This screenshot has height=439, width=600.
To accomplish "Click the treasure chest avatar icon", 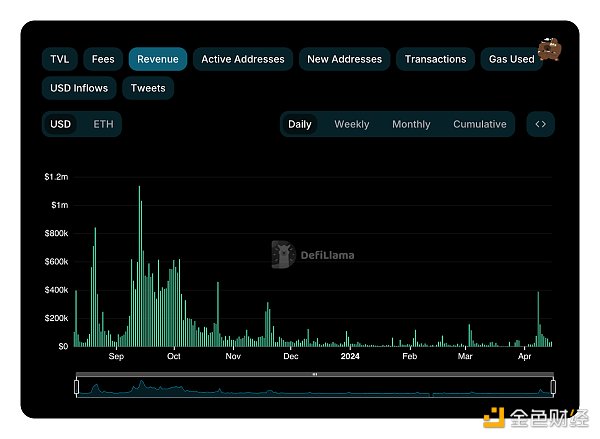I will coord(549,50).
